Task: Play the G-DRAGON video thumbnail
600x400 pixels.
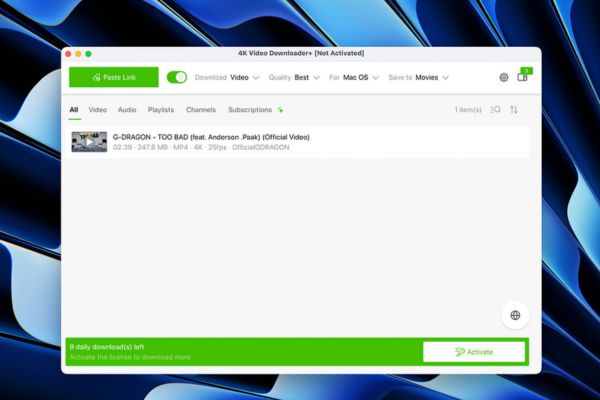Action: point(89,142)
